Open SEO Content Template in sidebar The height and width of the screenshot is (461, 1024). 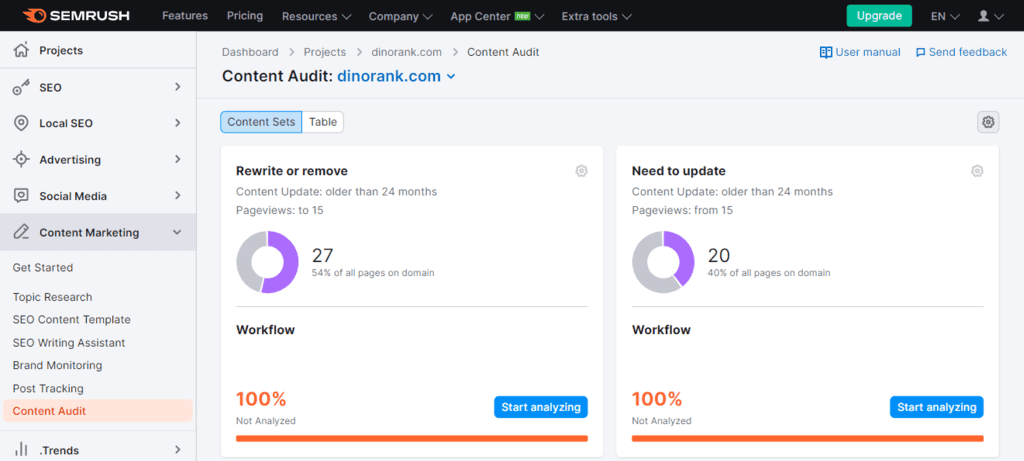tap(72, 320)
